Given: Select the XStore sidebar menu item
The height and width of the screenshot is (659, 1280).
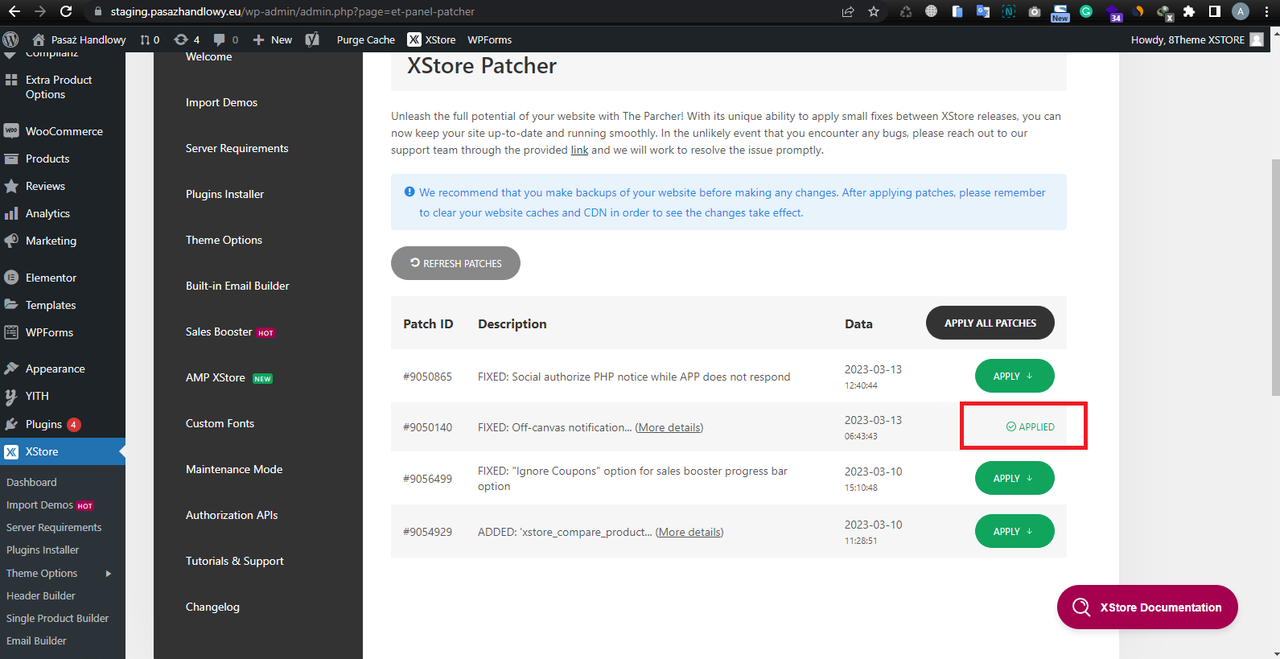Looking at the screenshot, I should pyautogui.click(x=62, y=452).
